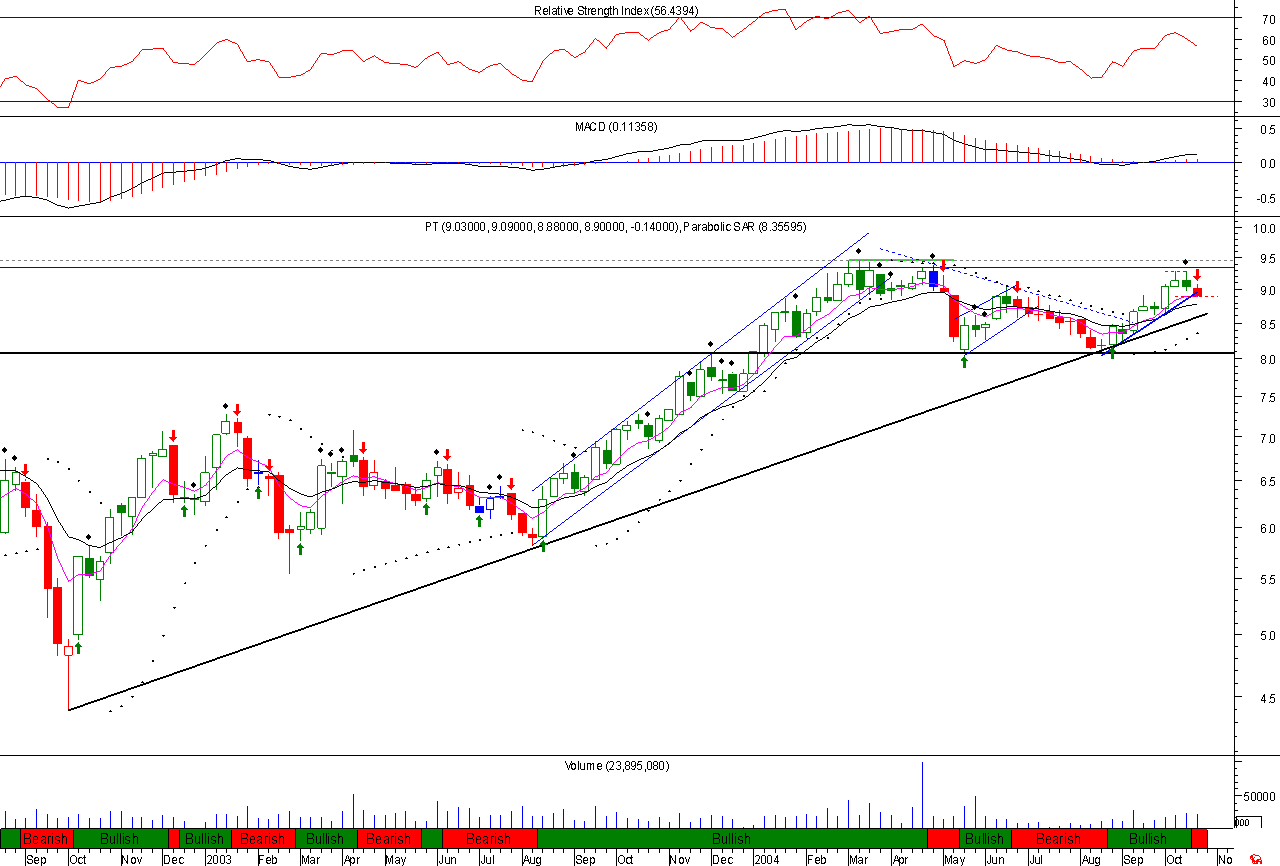
Task: Click the red Parabolic SAR logo icon
Action: (1256, 859)
